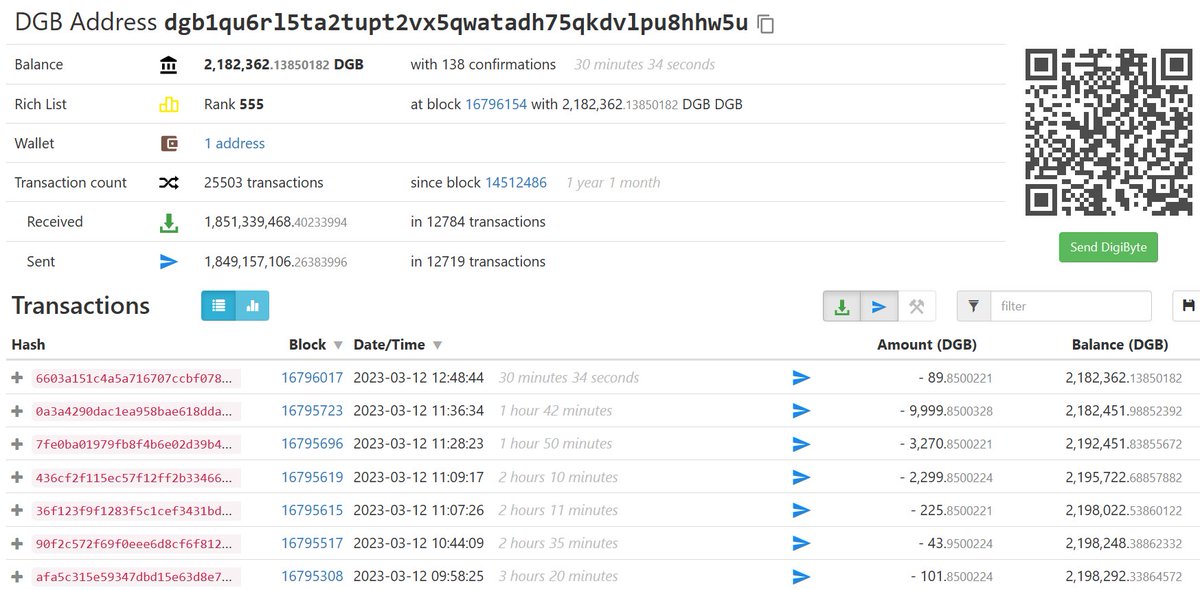The image size is (1200, 590).
Task: Switch to transactions list view
Action: tap(218, 306)
